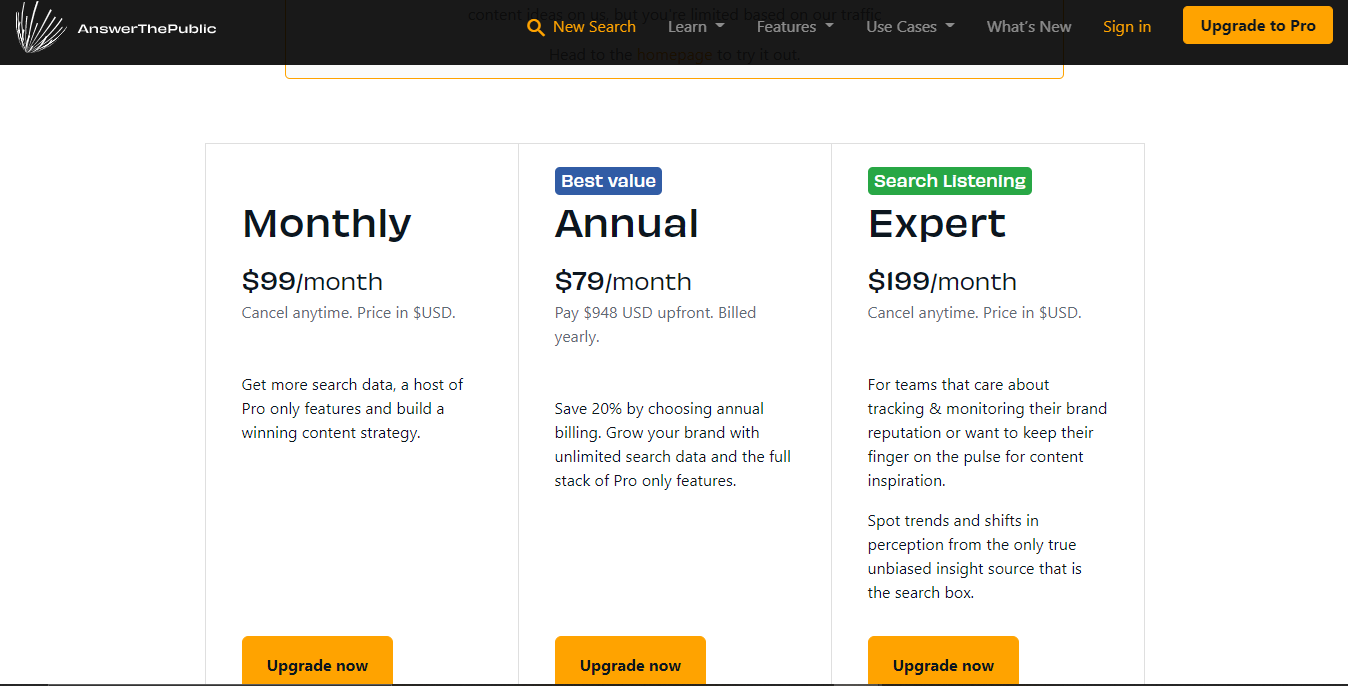Click the $199/month price text
Screen dimensions: 1348x686
point(942,281)
